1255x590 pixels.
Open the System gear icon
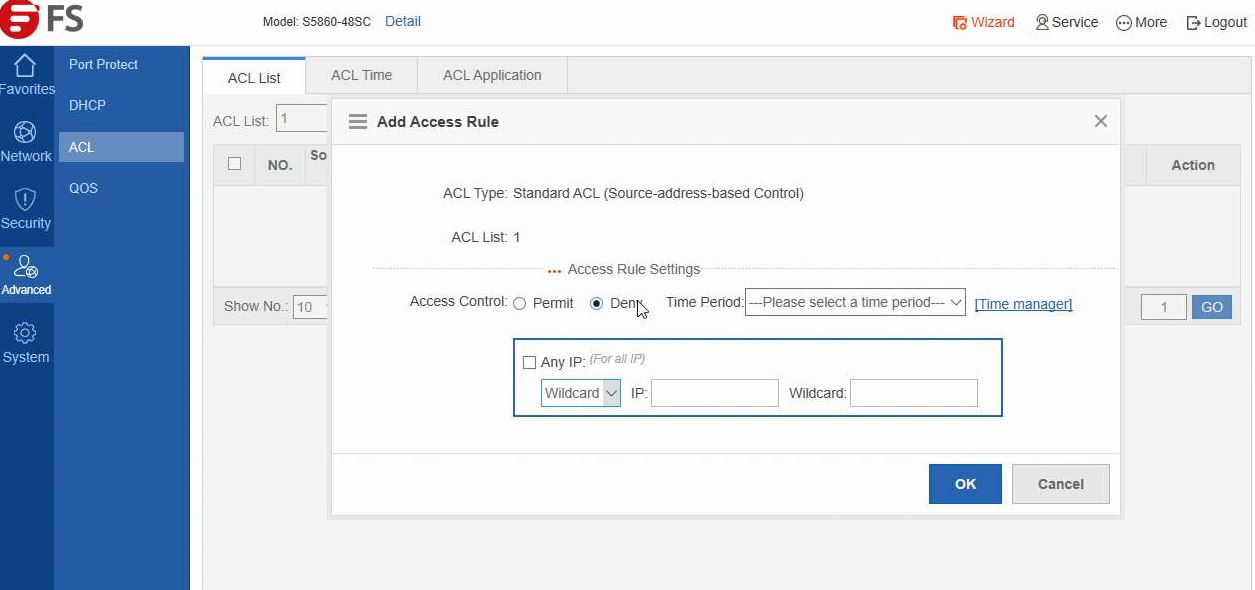[25, 334]
